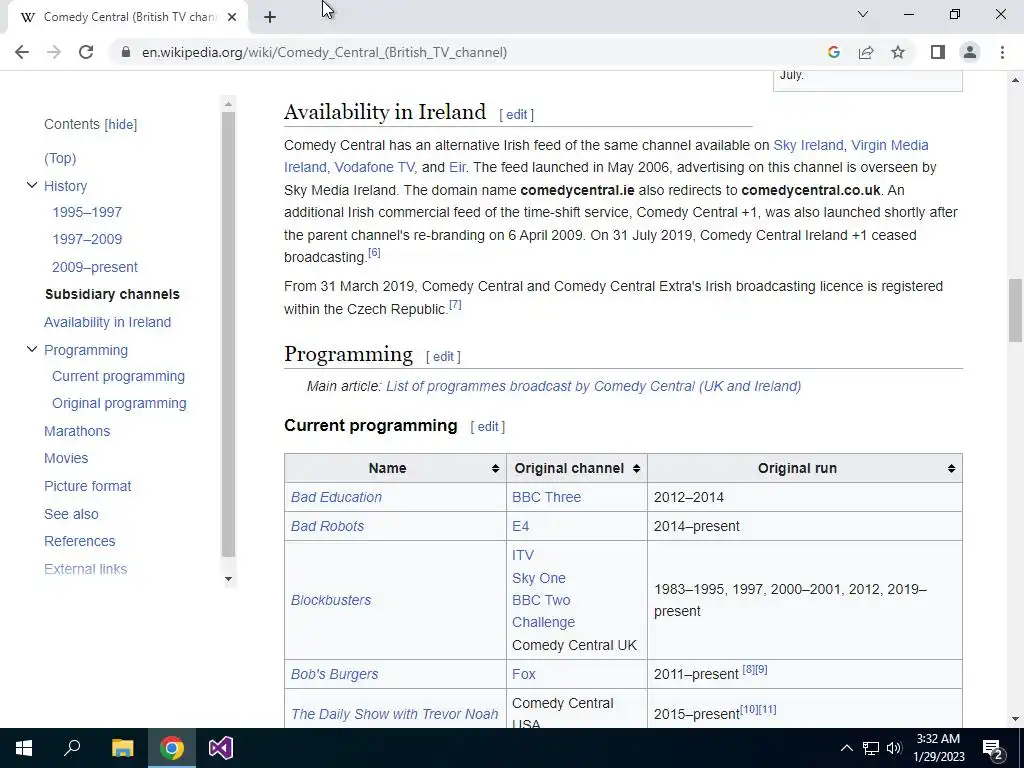Screen dimensions: 1024x768
Task: Open Visual Studio from taskbar
Action: pyautogui.click(x=221, y=748)
